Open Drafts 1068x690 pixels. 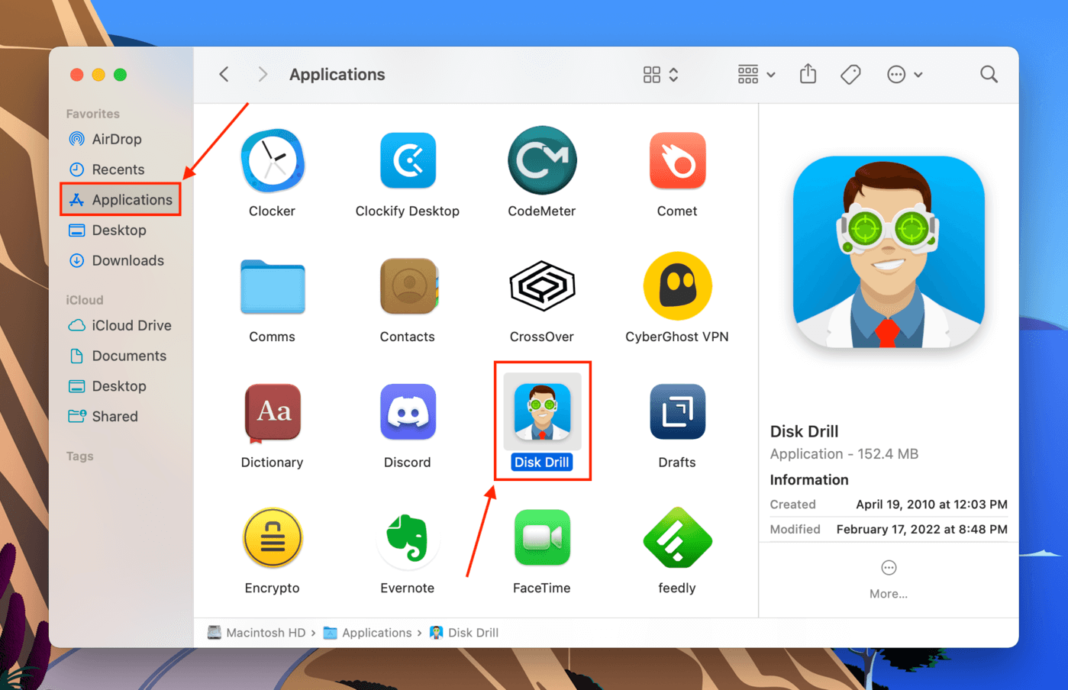click(x=677, y=411)
